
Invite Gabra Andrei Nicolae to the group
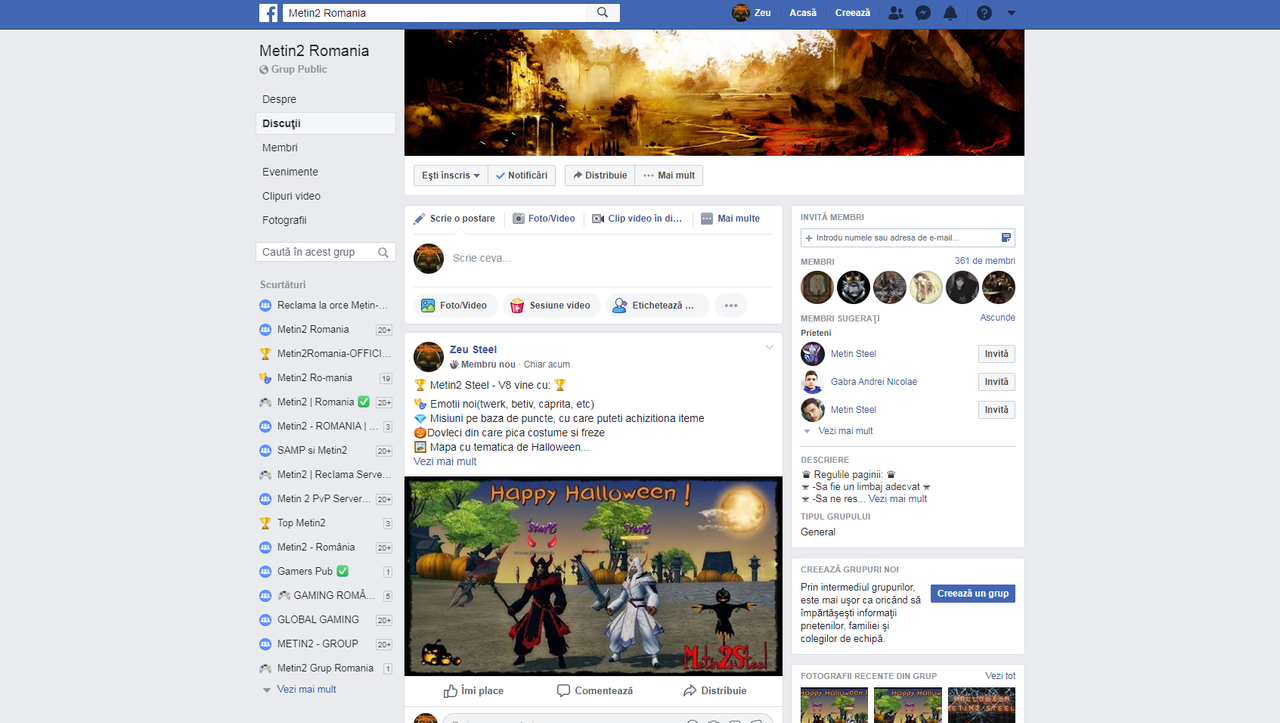coord(996,381)
